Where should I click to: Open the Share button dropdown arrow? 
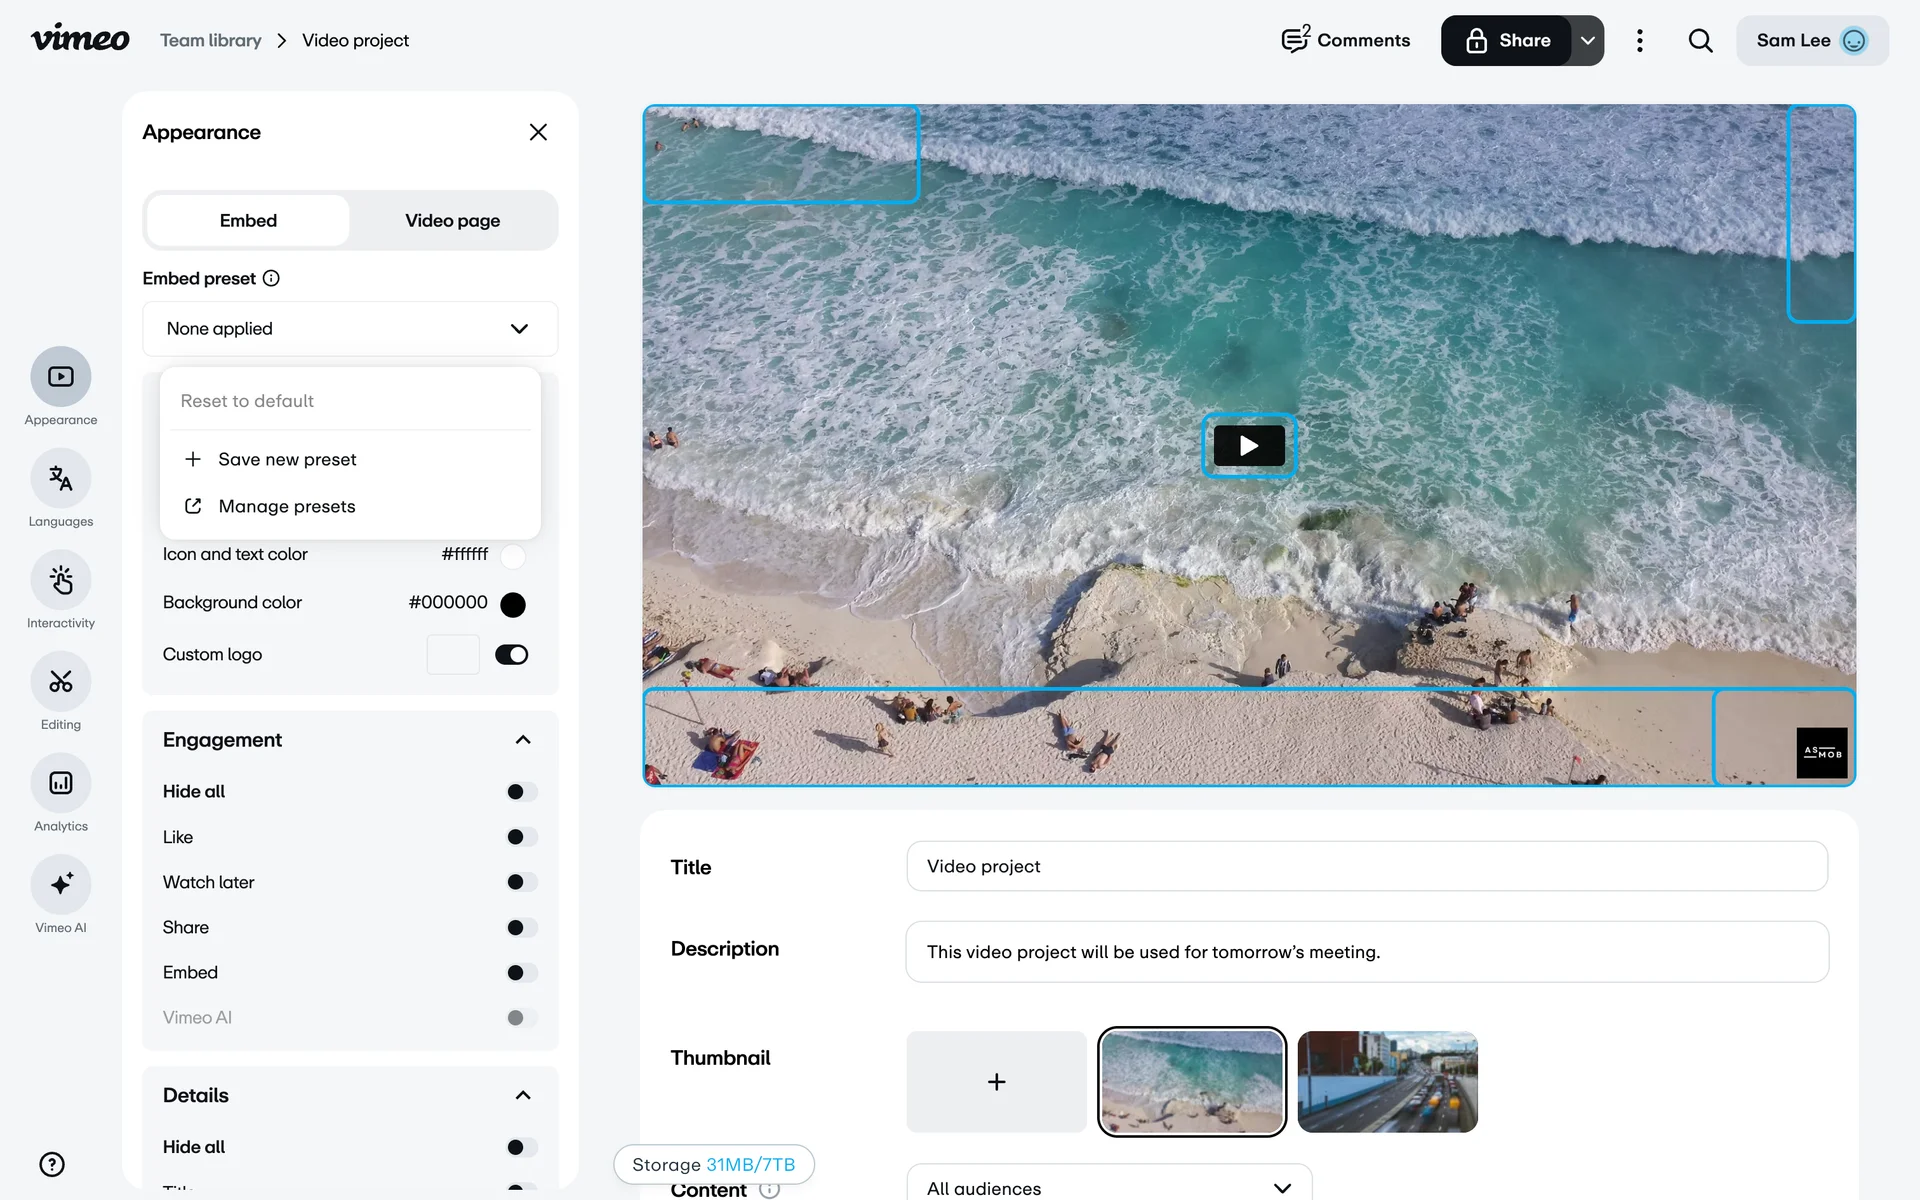pyautogui.click(x=1587, y=40)
